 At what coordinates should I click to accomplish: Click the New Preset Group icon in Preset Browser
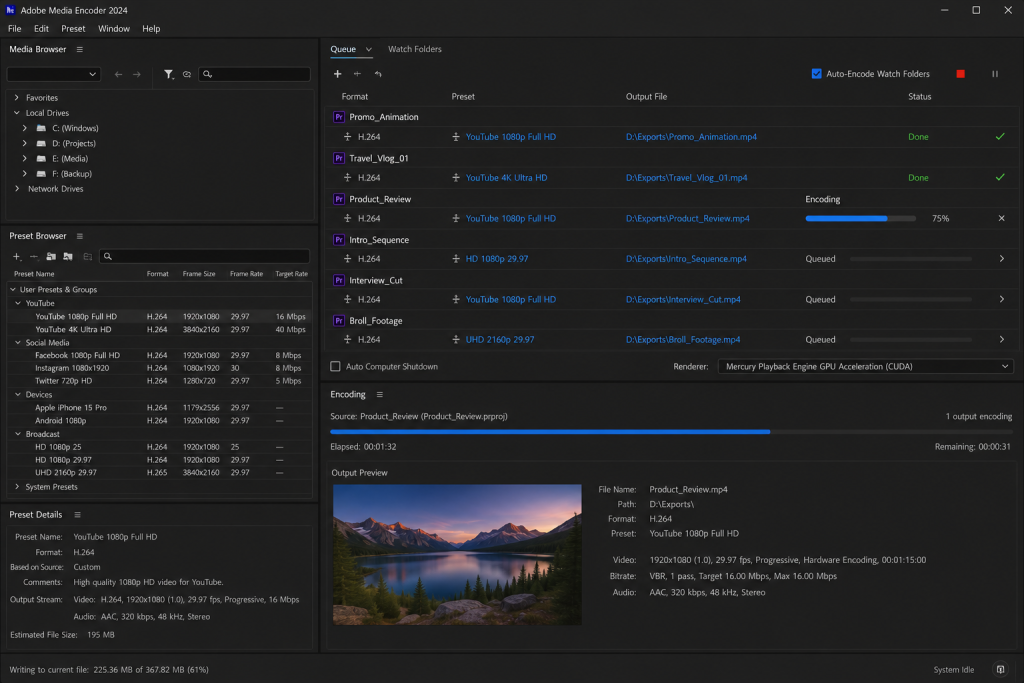(88, 257)
